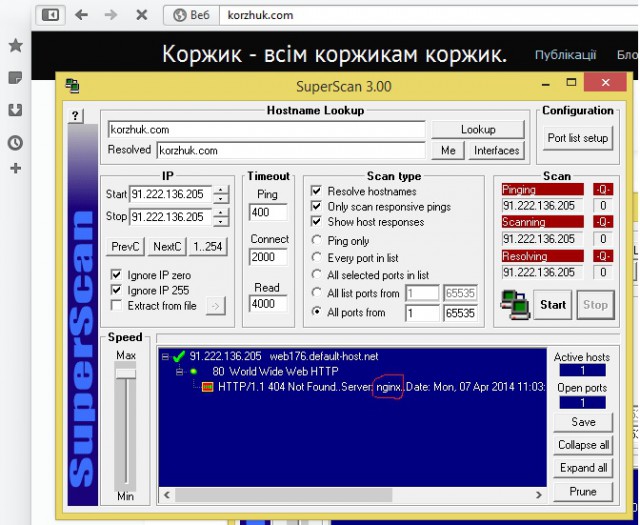Toggle the browser sidebar panel icon
The image size is (640, 525).
coord(51,15)
